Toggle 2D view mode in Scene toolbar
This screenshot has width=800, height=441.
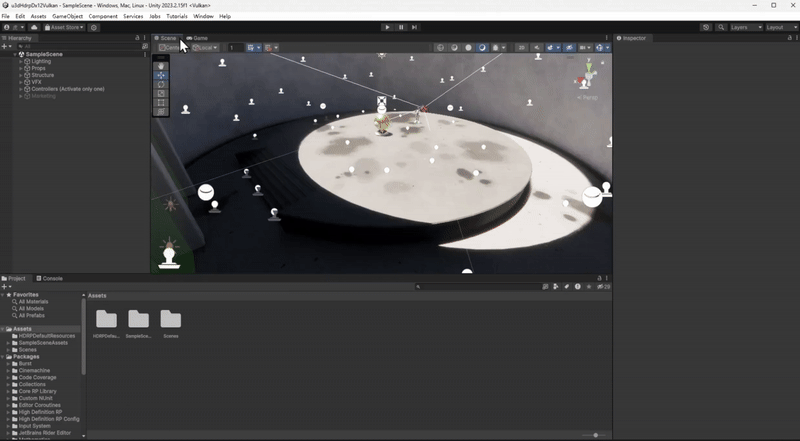point(522,47)
